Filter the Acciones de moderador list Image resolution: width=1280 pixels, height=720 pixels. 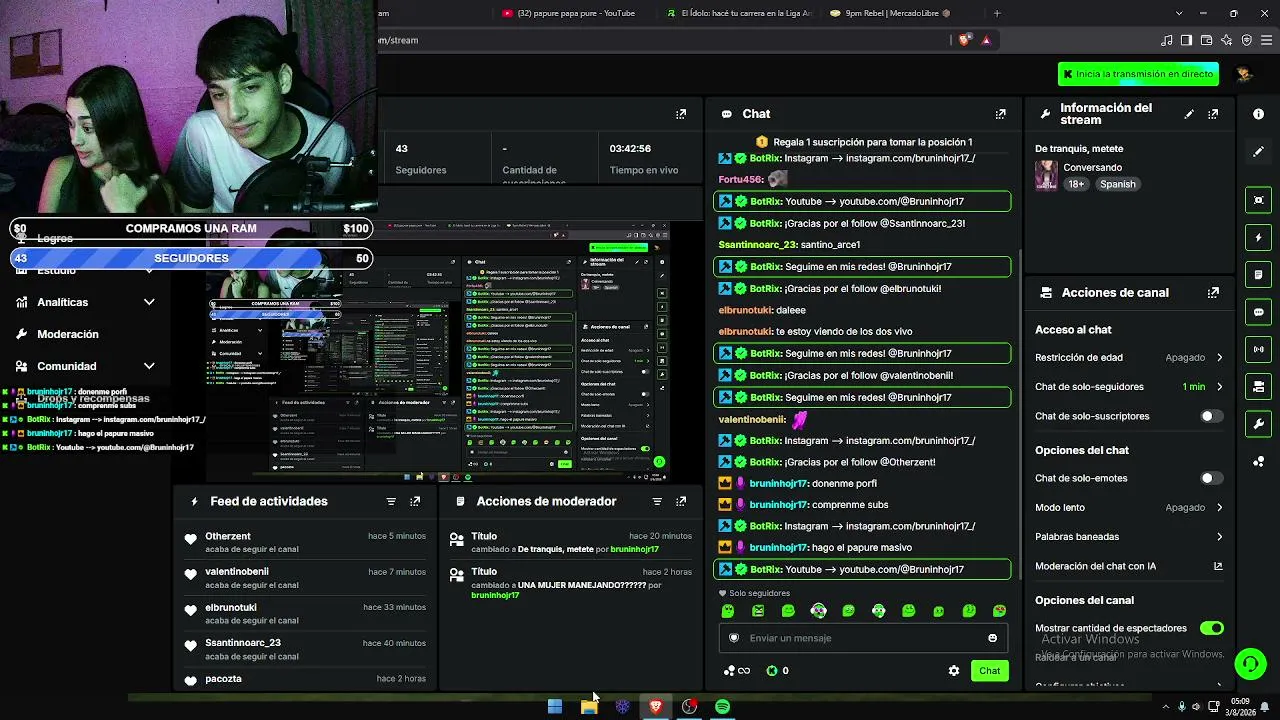pos(657,501)
